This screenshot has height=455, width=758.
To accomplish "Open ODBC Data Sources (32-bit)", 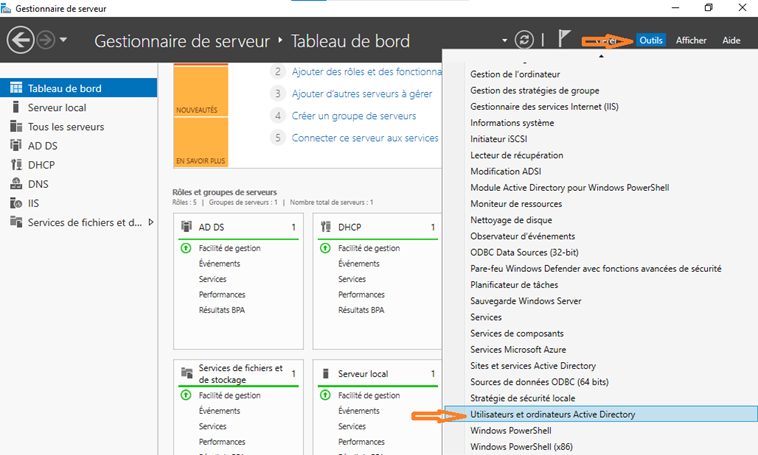I will 525,252.
